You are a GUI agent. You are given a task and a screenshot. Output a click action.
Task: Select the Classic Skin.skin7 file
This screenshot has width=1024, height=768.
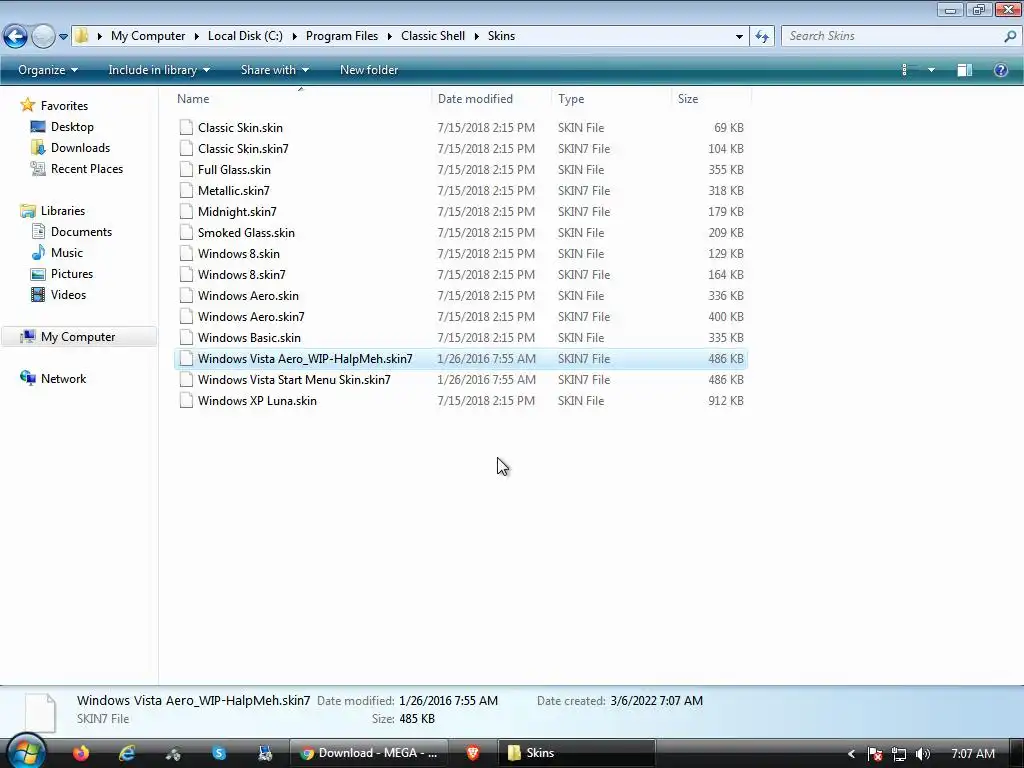point(460,148)
